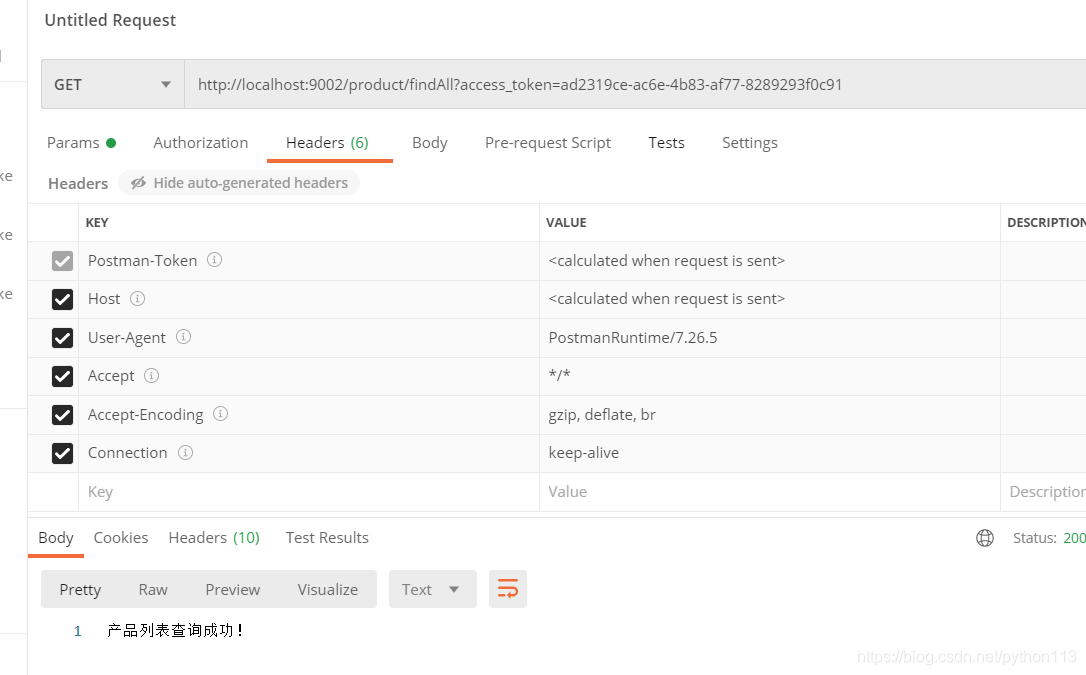Click Hide auto-generated headers button
Viewport: 1086px width, 675px height.
pos(239,183)
